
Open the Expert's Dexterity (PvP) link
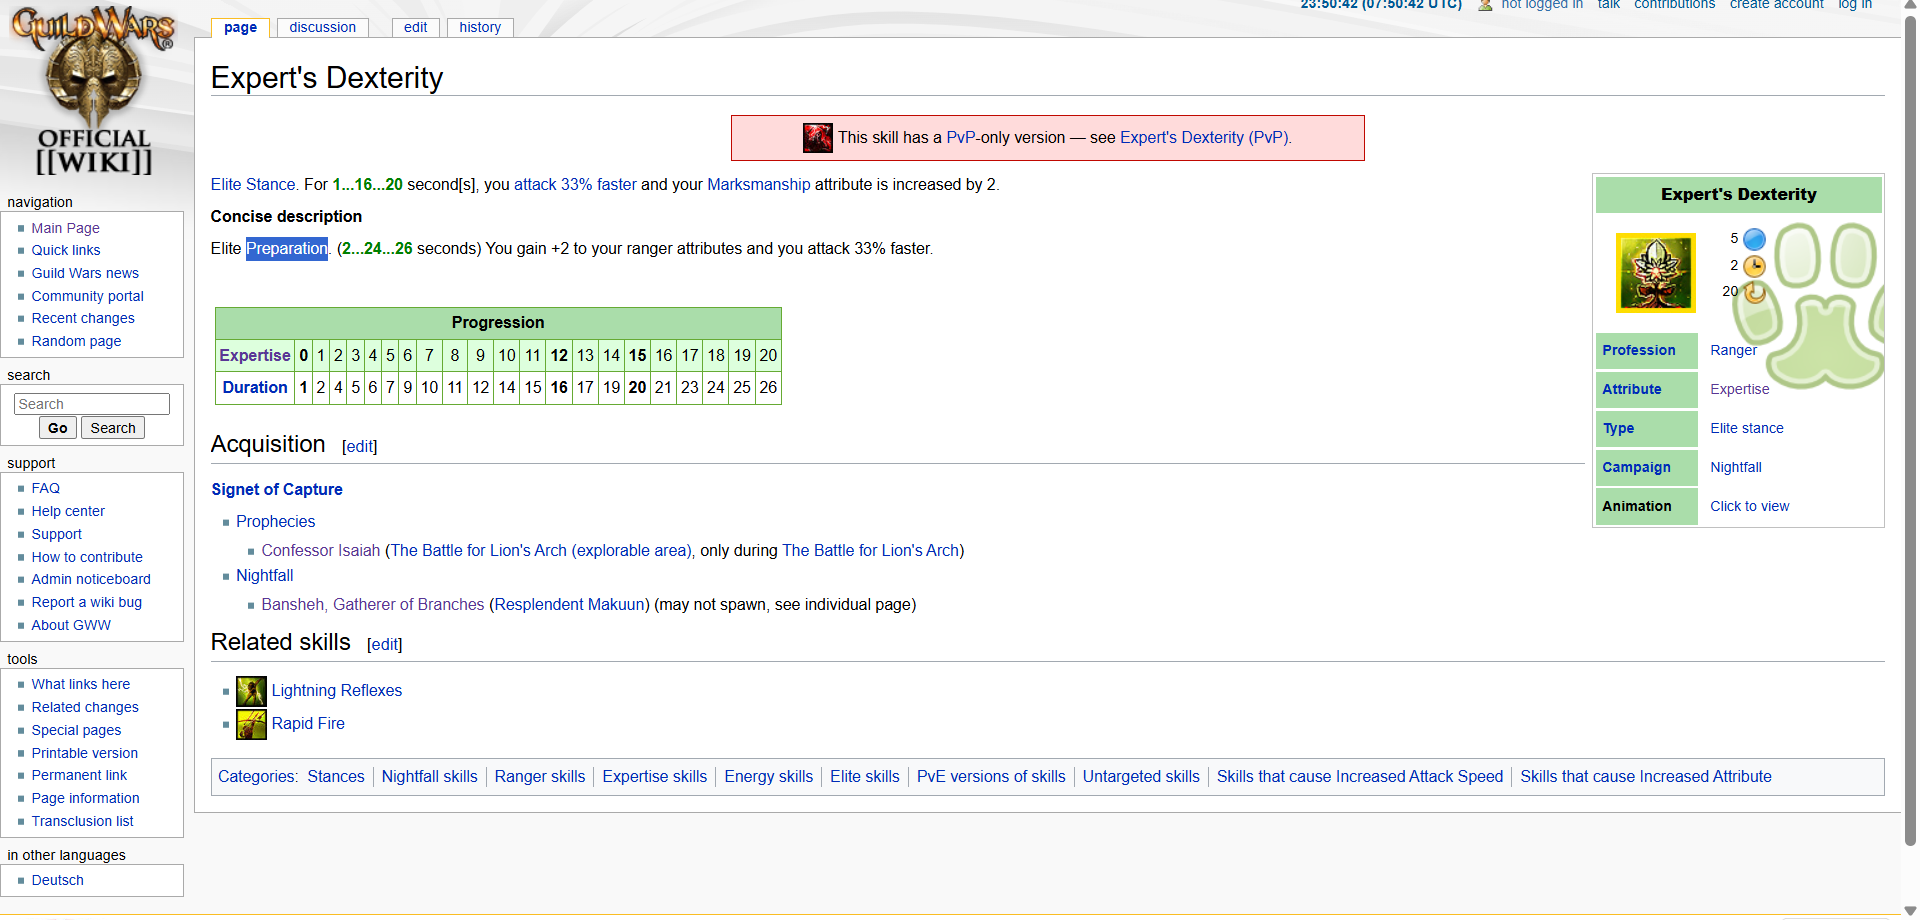point(1205,138)
